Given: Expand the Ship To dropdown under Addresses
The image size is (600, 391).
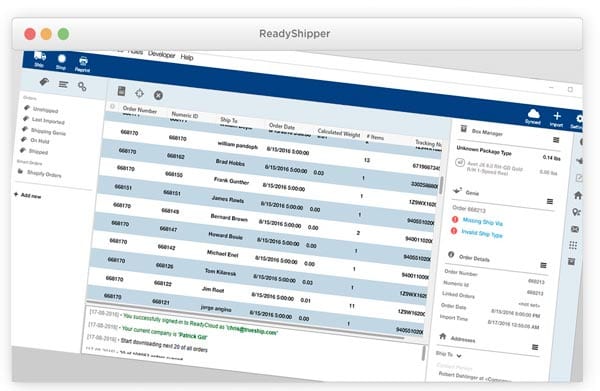Looking at the screenshot, I should pos(459,356).
